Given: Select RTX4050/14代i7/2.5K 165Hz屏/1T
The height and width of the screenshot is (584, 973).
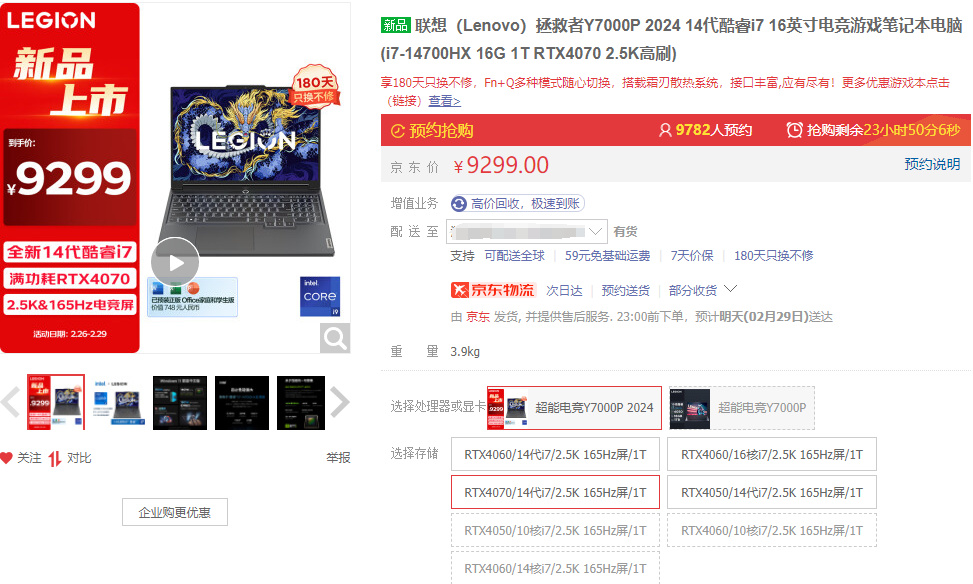Looking at the screenshot, I should [772, 493].
